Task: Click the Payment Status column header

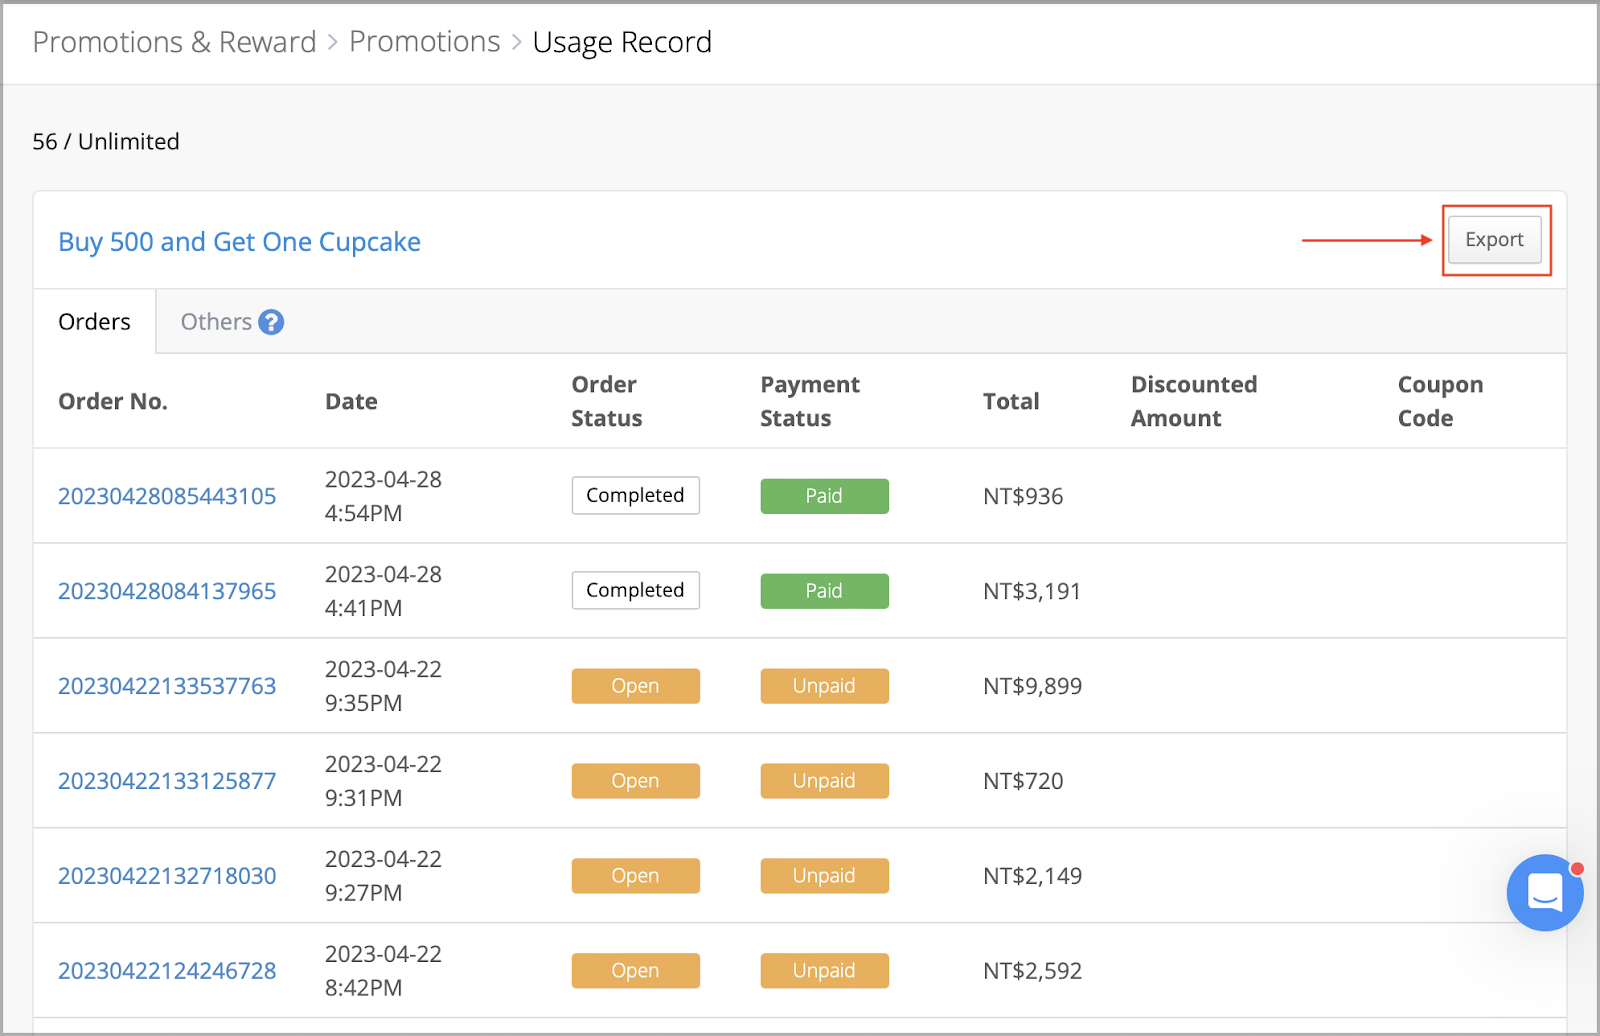Action: [810, 402]
